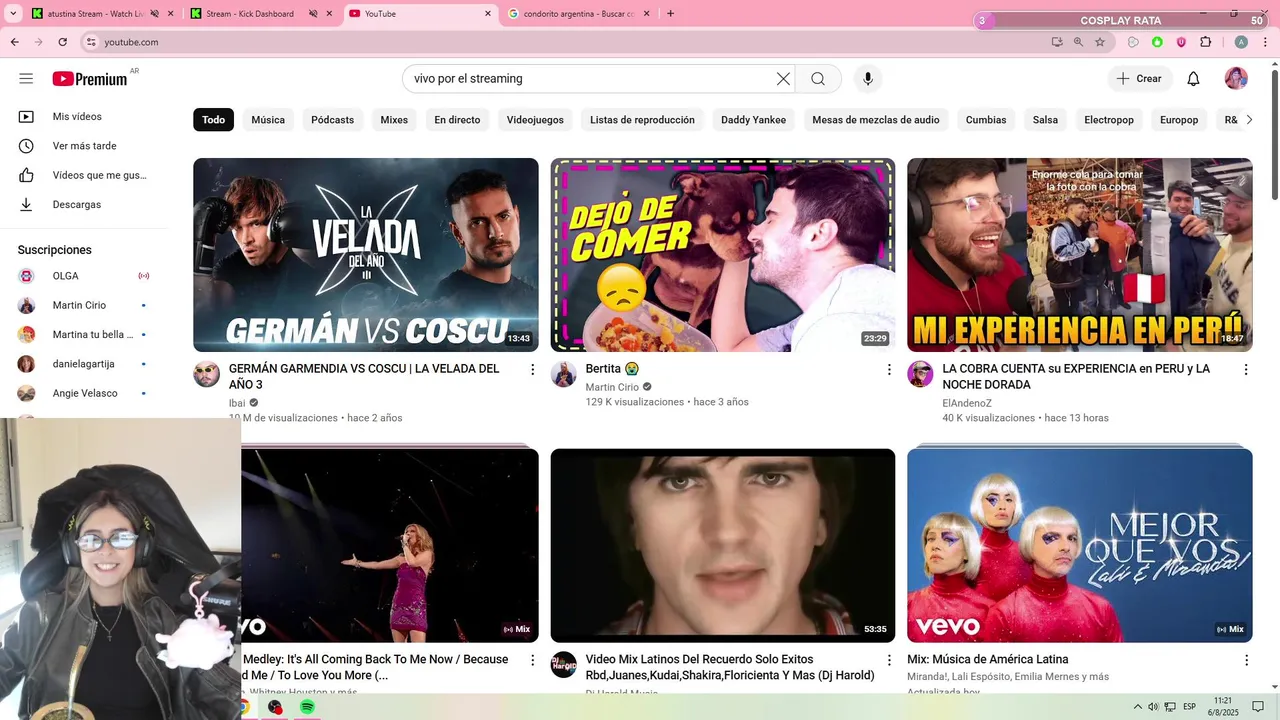Image resolution: width=1280 pixels, height=720 pixels.
Task: Select the Cumbias filter chip
Action: click(x=986, y=120)
